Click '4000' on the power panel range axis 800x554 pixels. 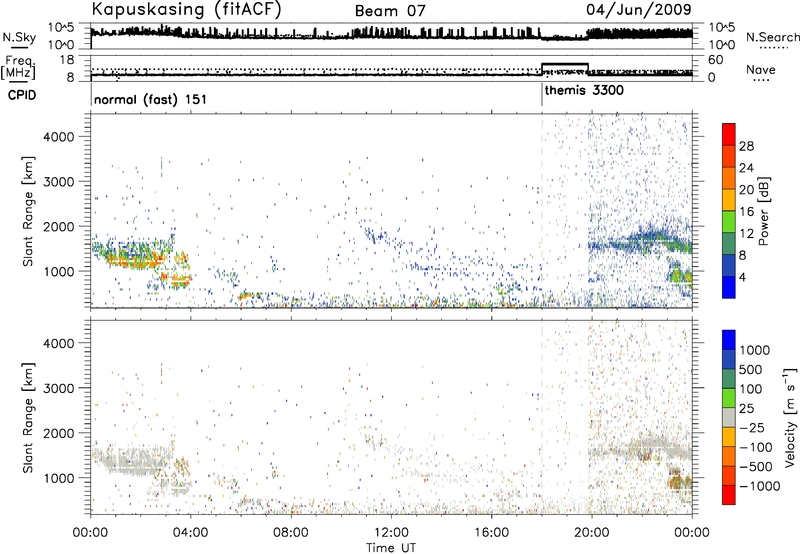58,137
